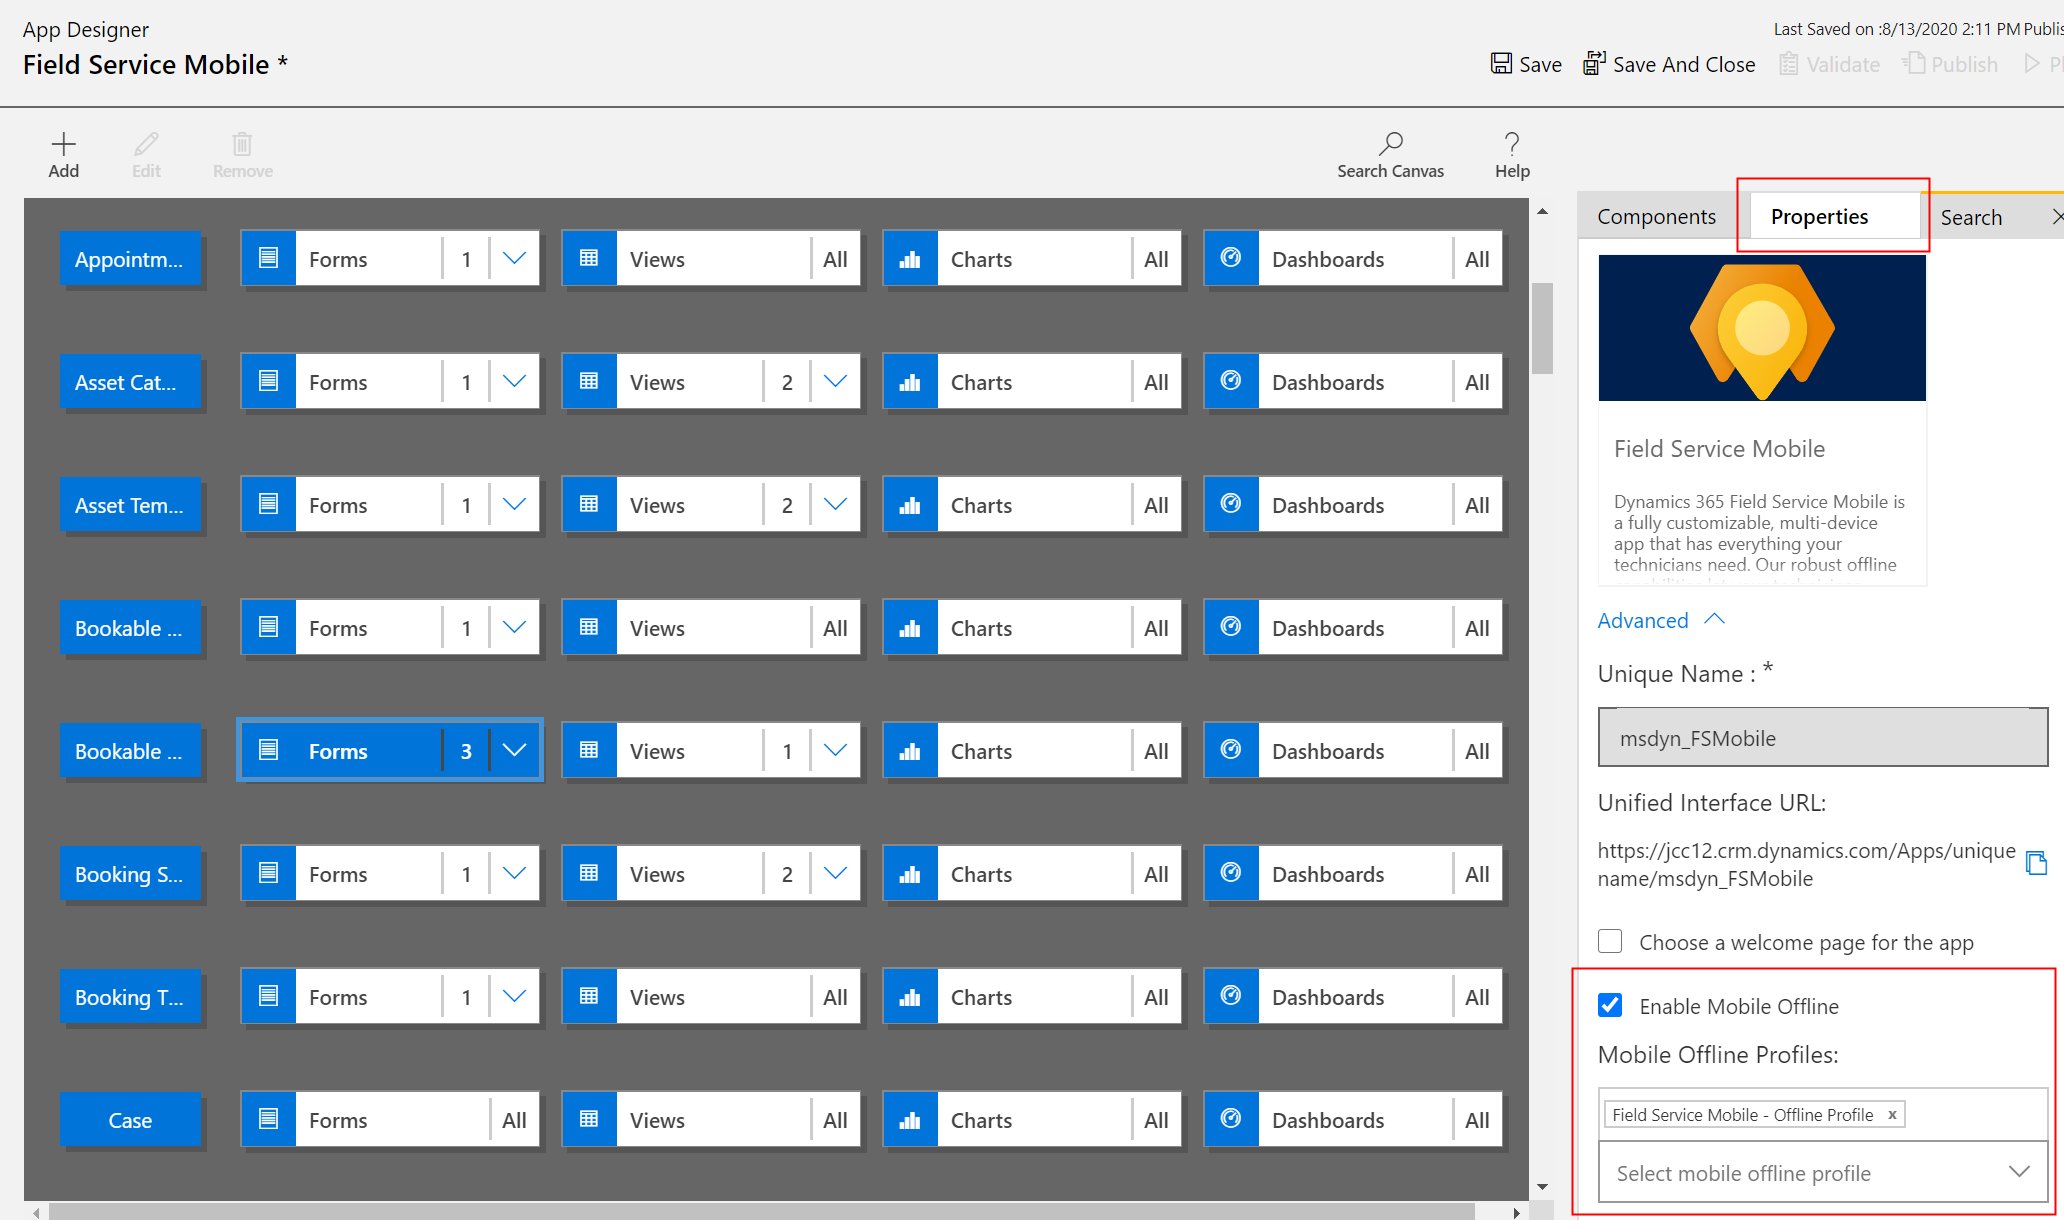Expand Views dropdown in Booking S row

[x=835, y=874]
